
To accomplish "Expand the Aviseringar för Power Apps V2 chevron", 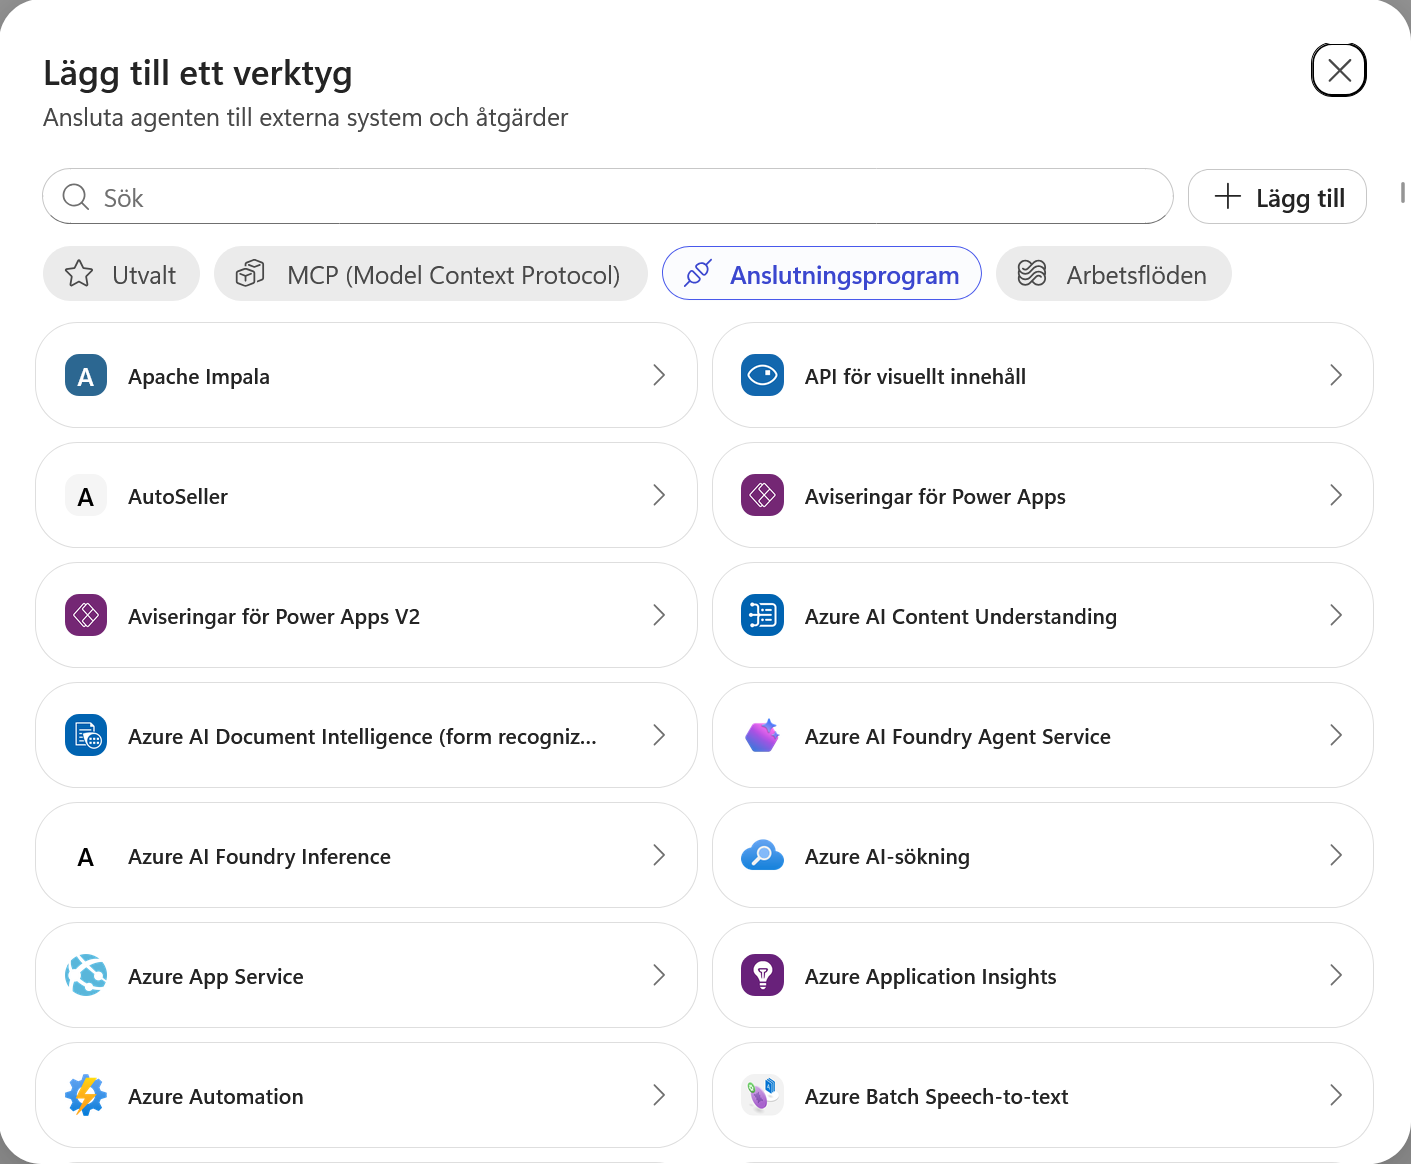I will tap(659, 615).
